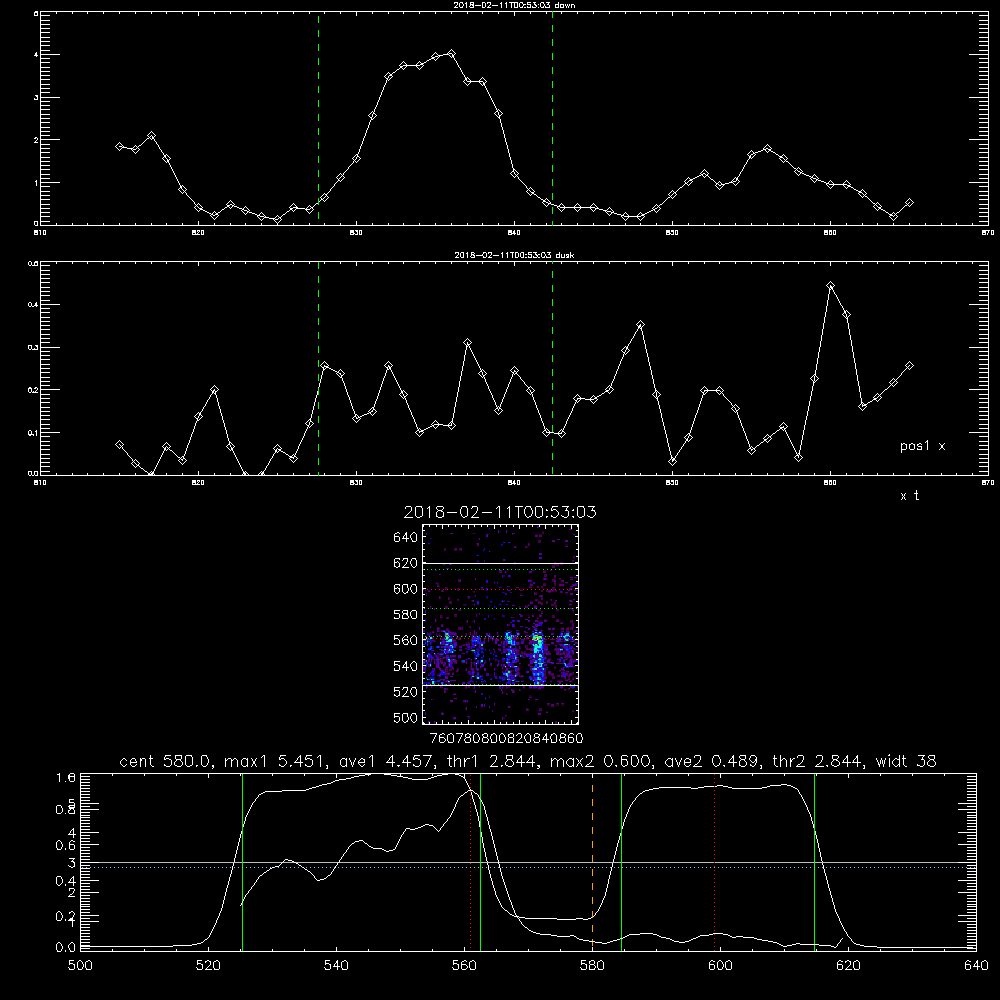Click the orange dashed center line in the bottom plot

point(592,861)
